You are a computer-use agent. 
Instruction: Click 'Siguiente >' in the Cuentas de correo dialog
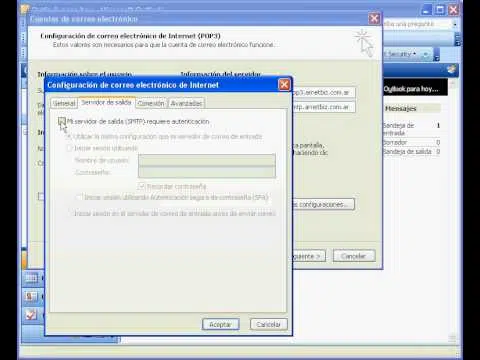click(x=309, y=256)
